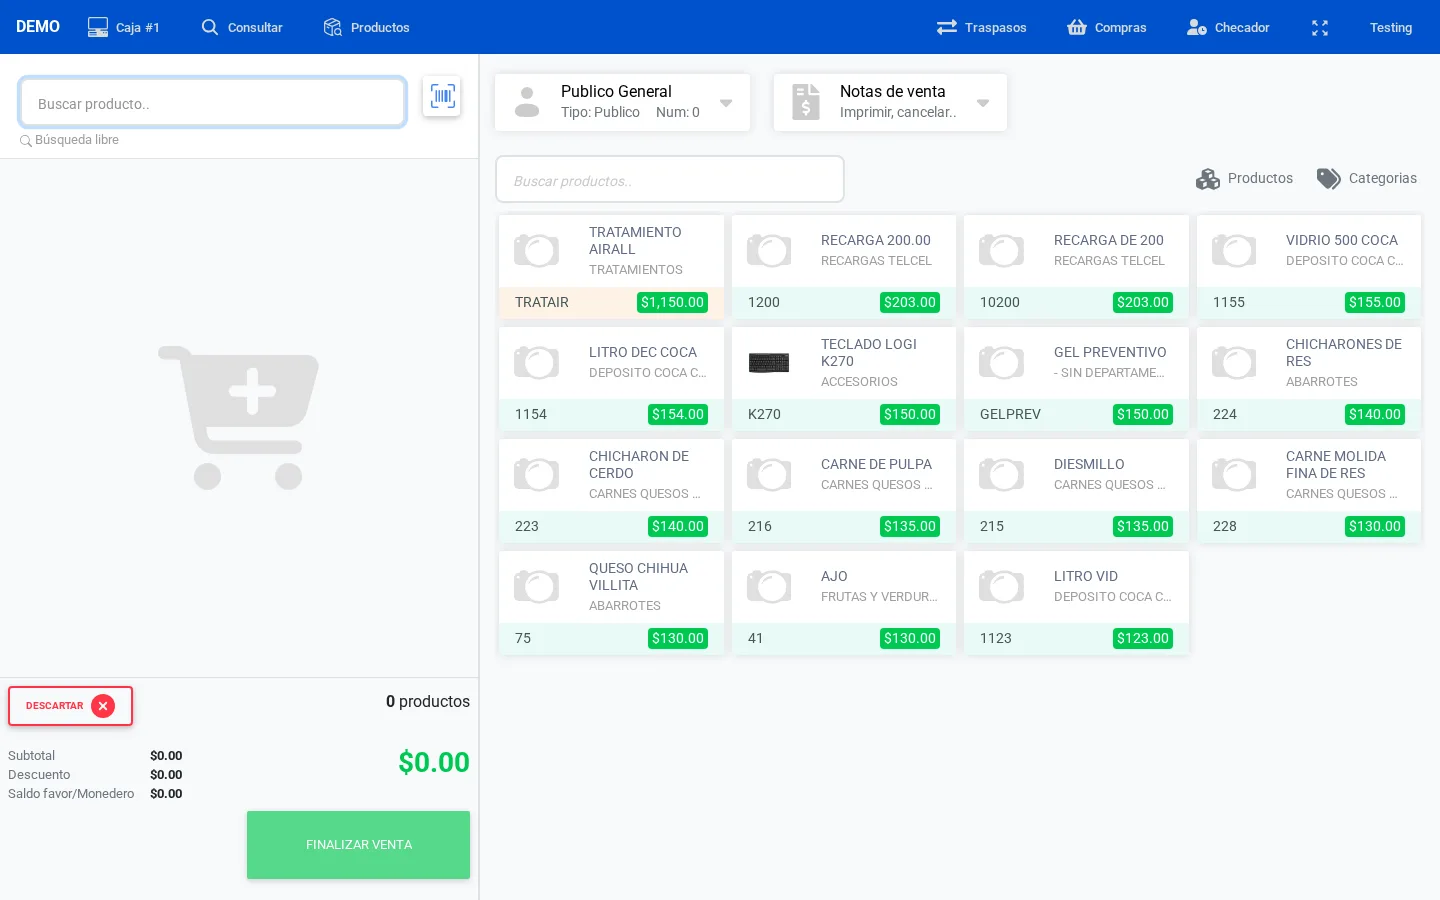The height and width of the screenshot is (900, 1440).
Task: Add GEL PREVENTIVO product card
Action: point(1076,379)
